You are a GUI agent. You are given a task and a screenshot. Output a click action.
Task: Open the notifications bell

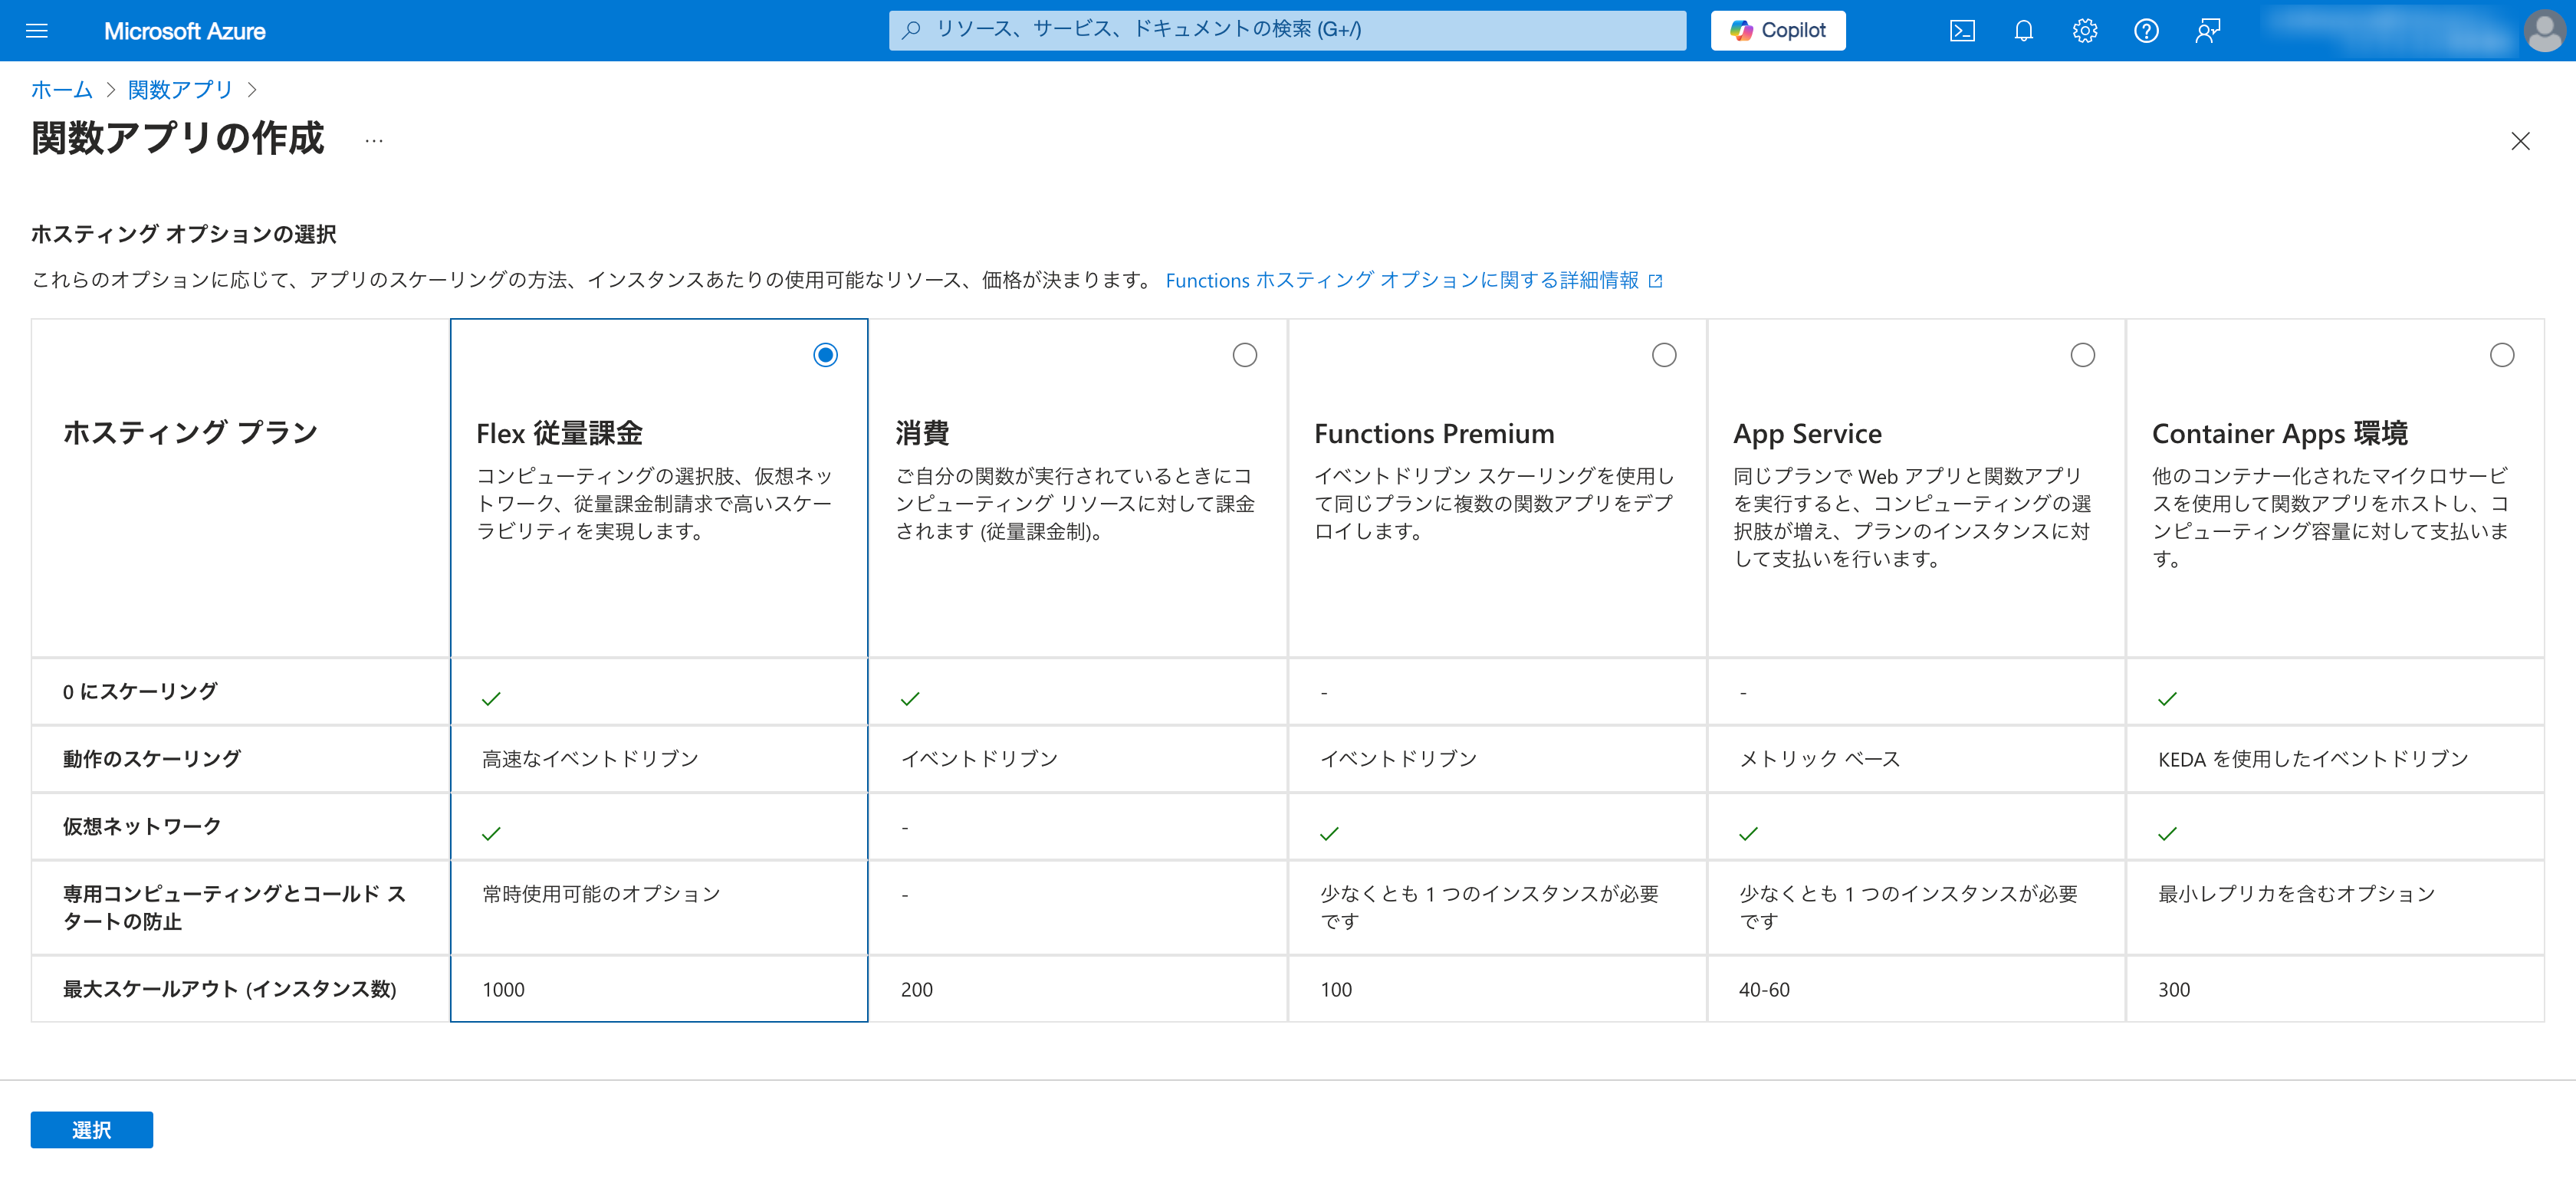[x=2023, y=30]
